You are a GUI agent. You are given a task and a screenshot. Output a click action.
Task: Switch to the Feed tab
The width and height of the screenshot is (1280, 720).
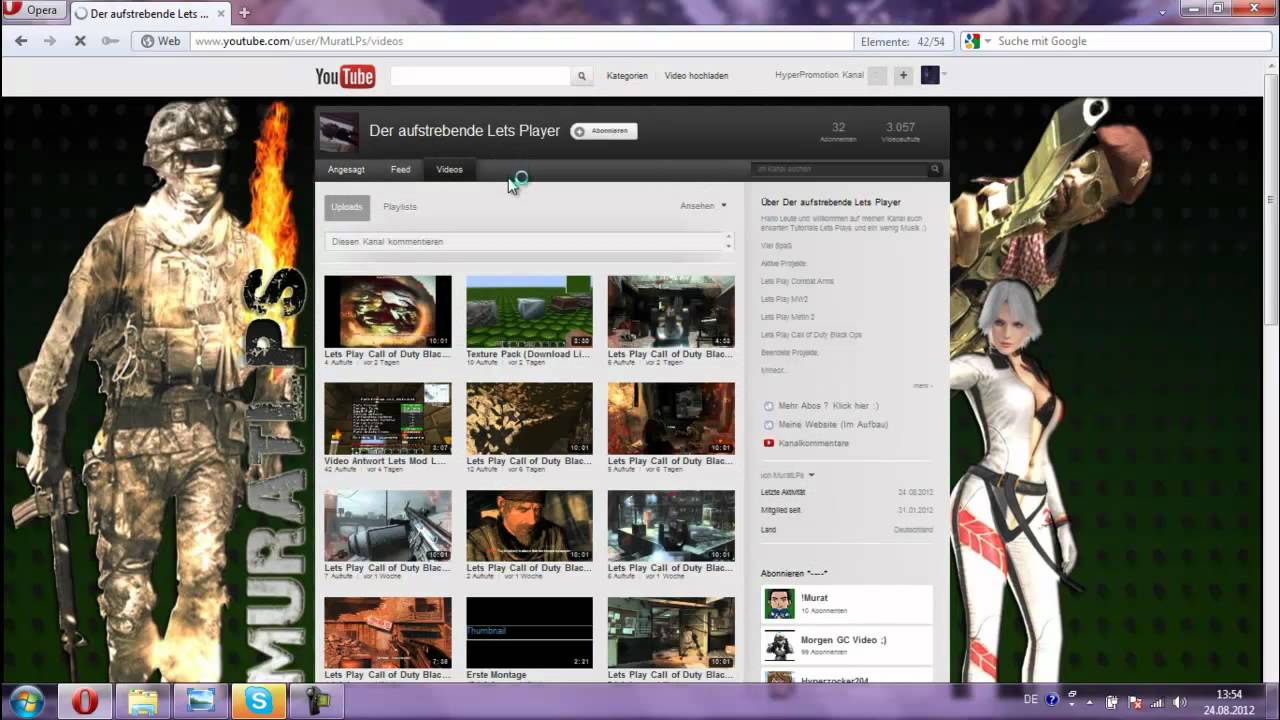400,170
